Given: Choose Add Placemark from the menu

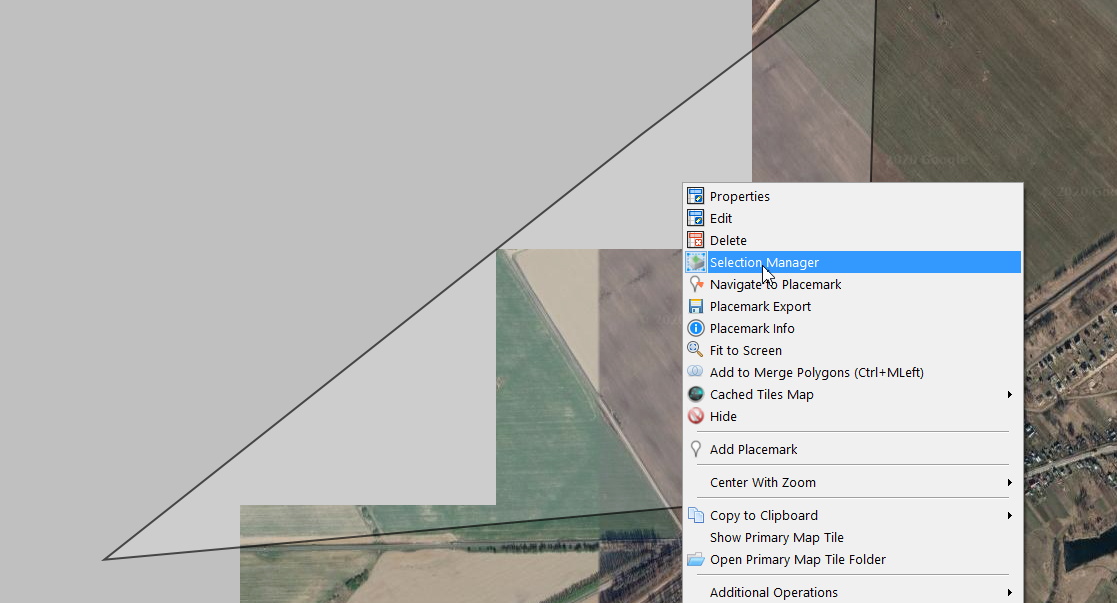Looking at the screenshot, I should (753, 450).
